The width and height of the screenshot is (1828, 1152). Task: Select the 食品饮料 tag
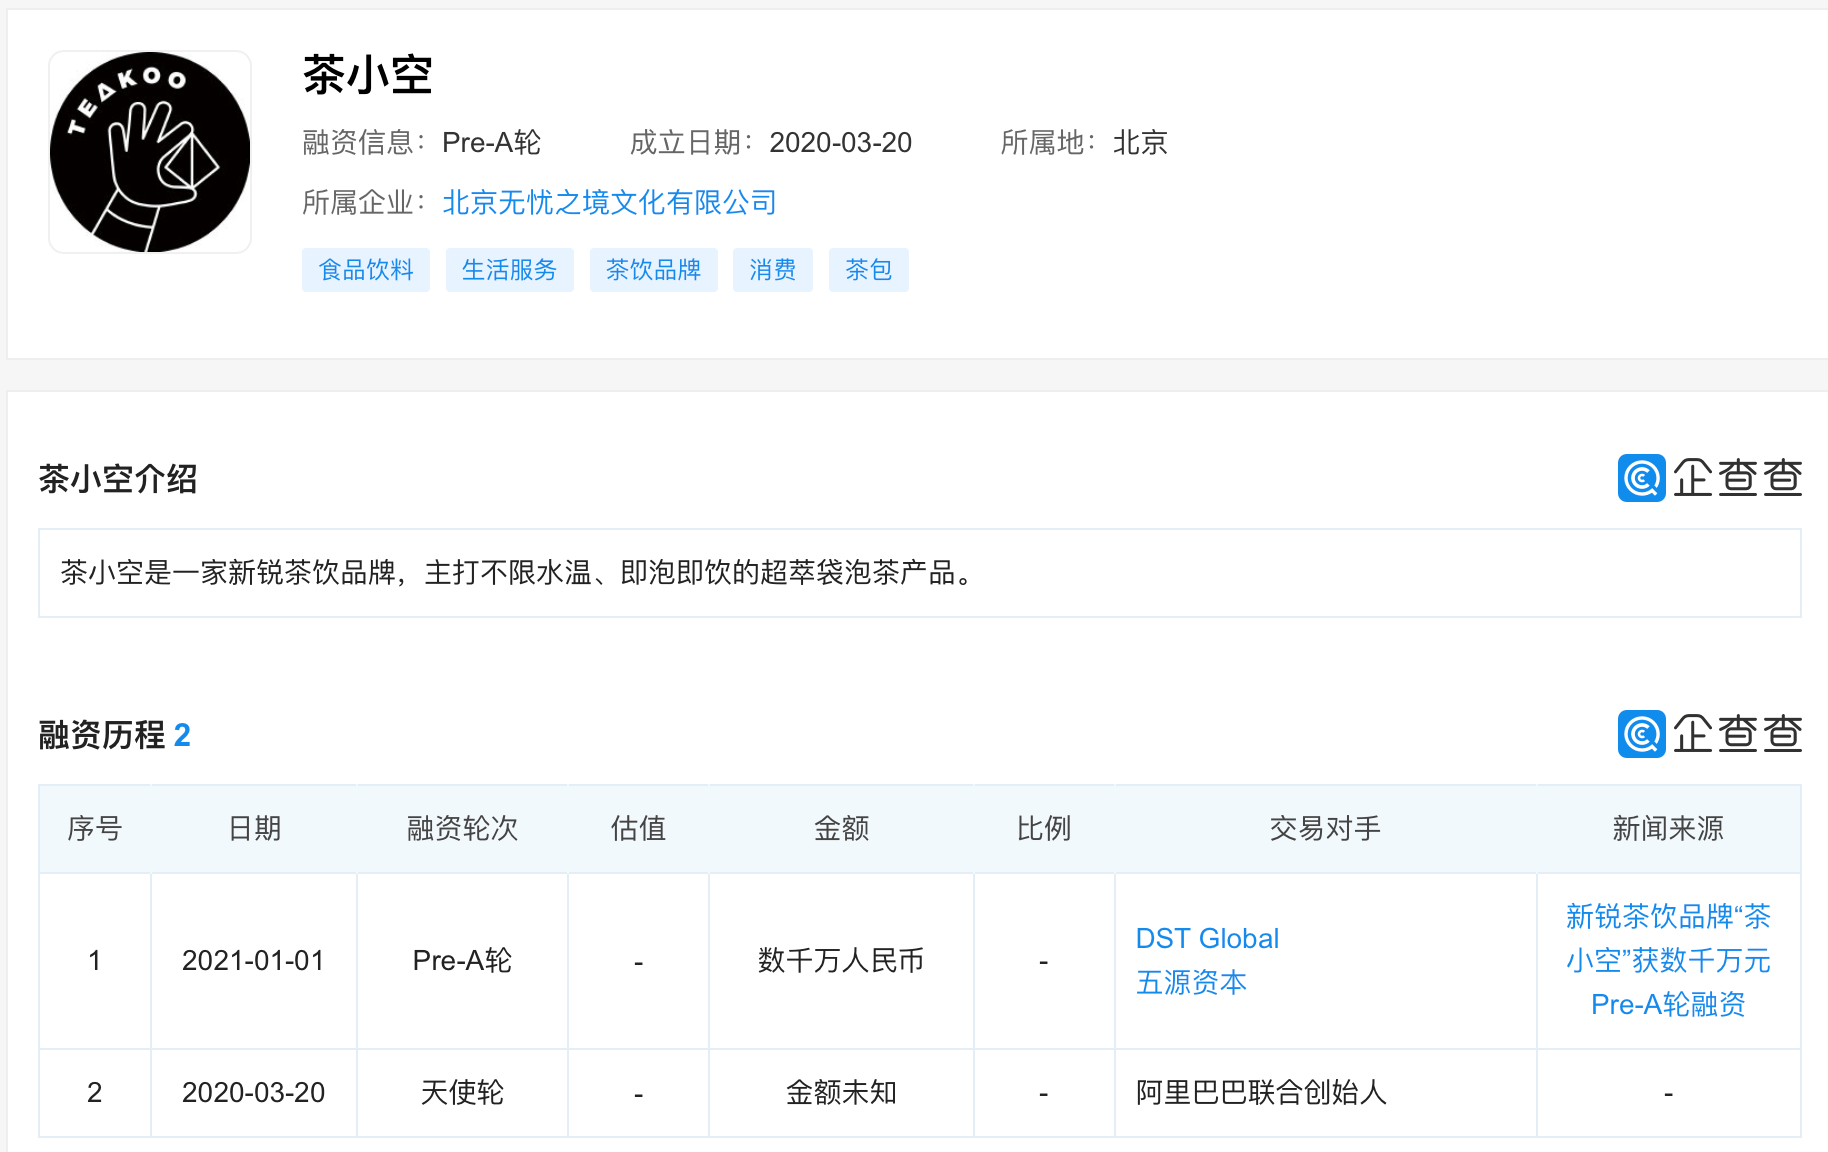pyautogui.click(x=366, y=270)
